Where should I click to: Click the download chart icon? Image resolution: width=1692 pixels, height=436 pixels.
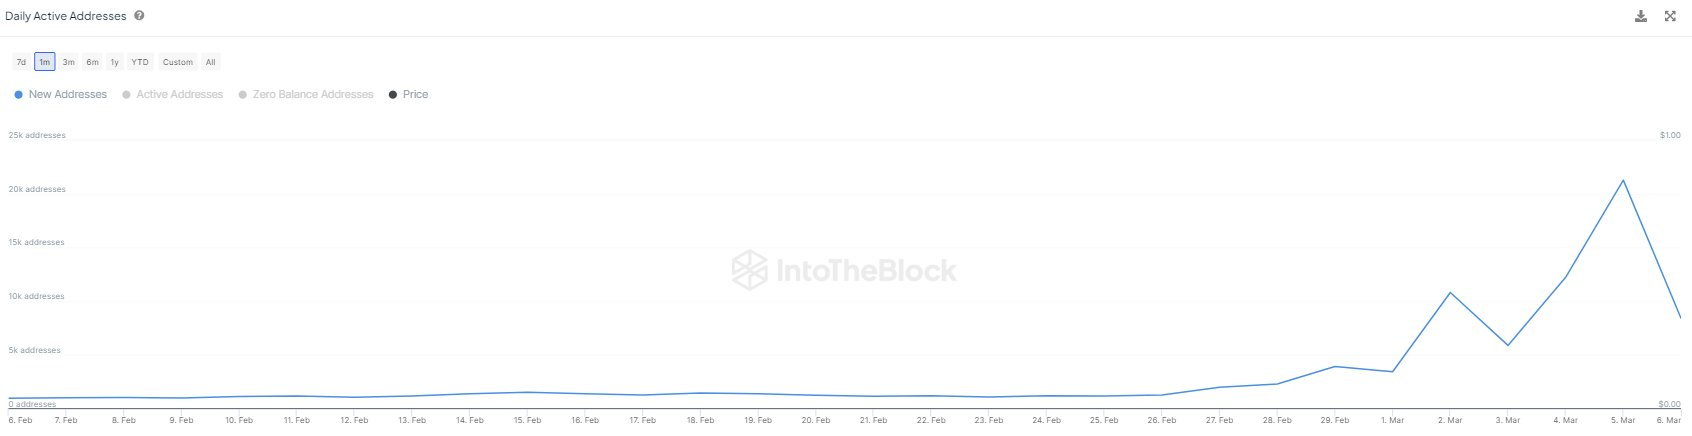1640,16
